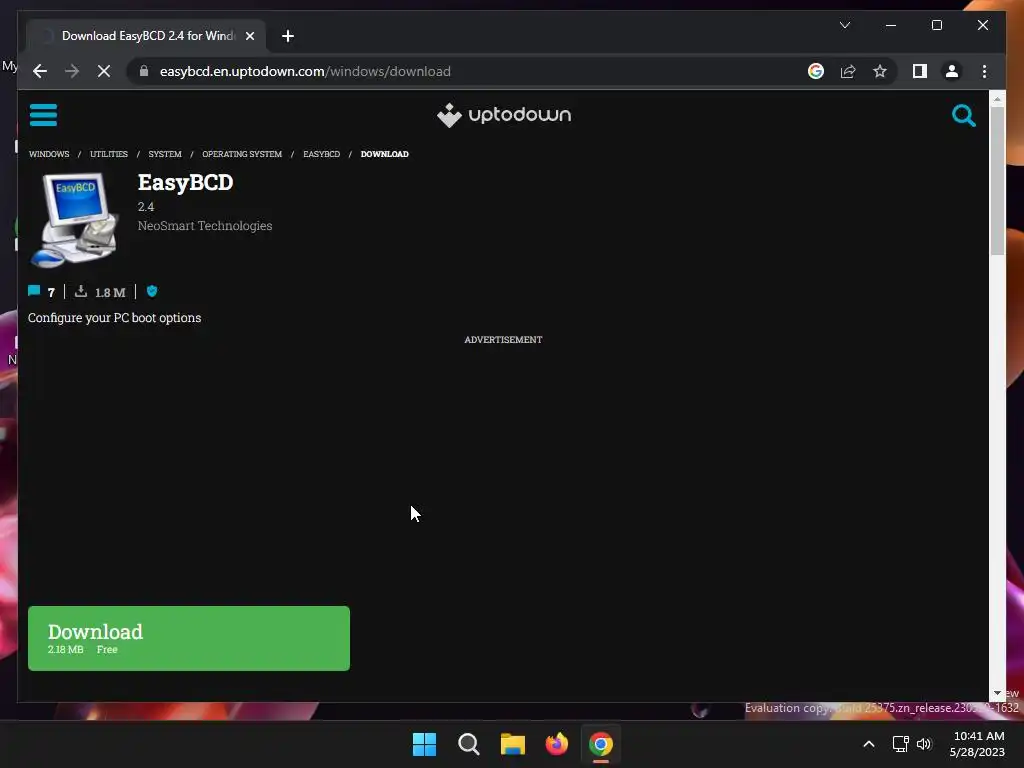Open a new browser tab
Viewport: 1024px width, 768px height.
tap(288, 36)
